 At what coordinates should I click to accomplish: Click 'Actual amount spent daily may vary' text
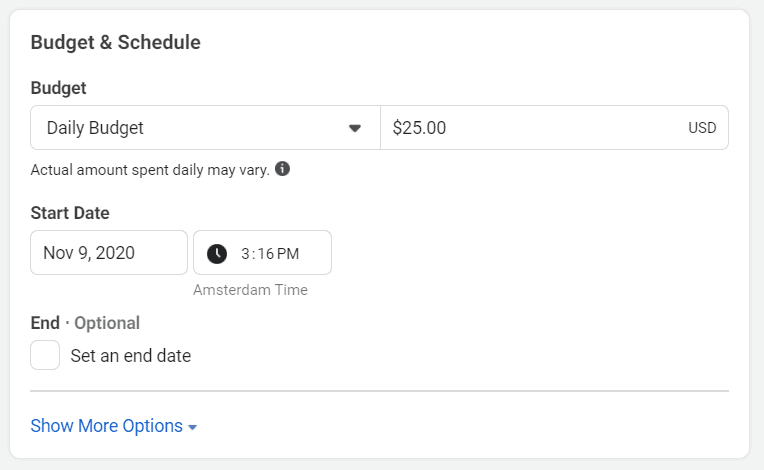pyautogui.click(x=150, y=170)
